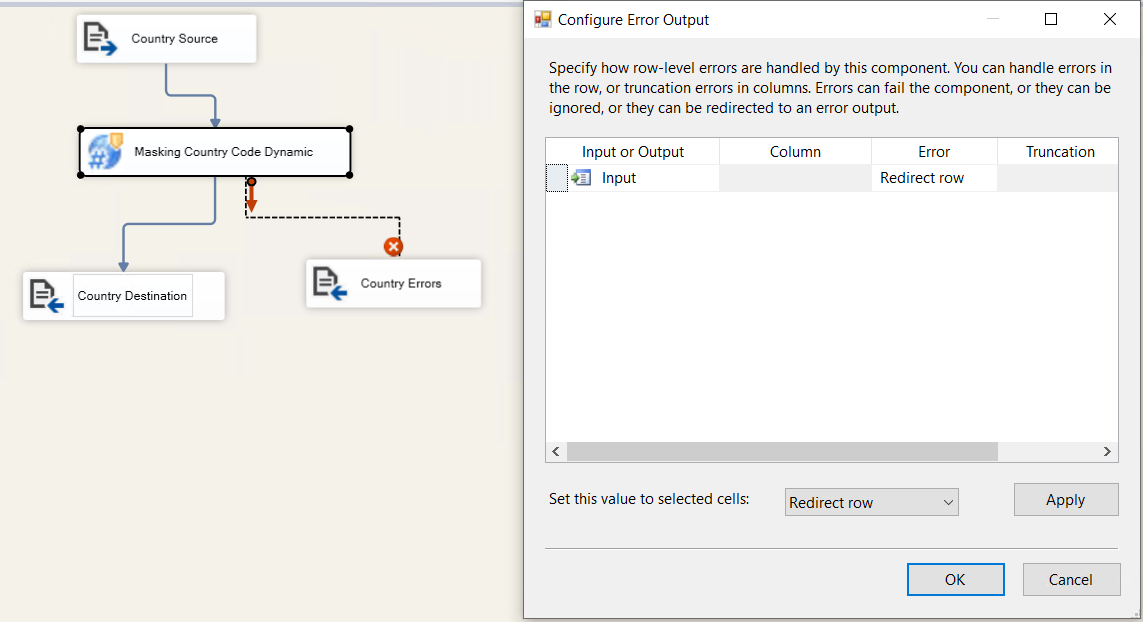Click the Error column header
The width and height of the screenshot is (1143, 622).
933,152
